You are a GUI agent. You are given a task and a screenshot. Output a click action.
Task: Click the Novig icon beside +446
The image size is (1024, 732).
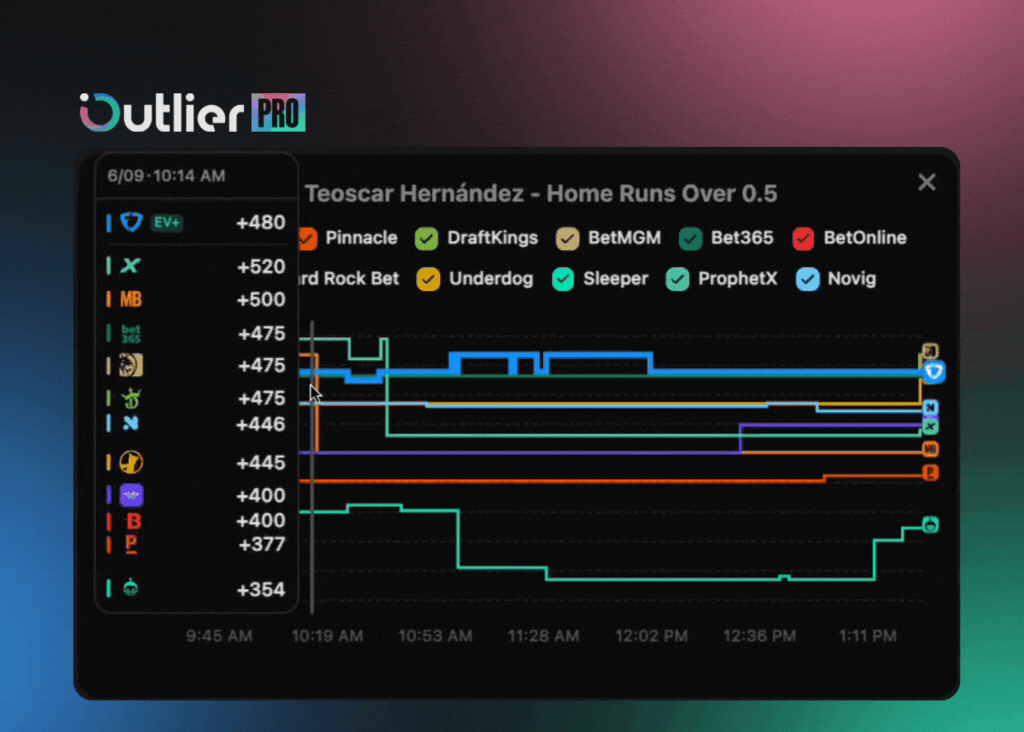131,424
